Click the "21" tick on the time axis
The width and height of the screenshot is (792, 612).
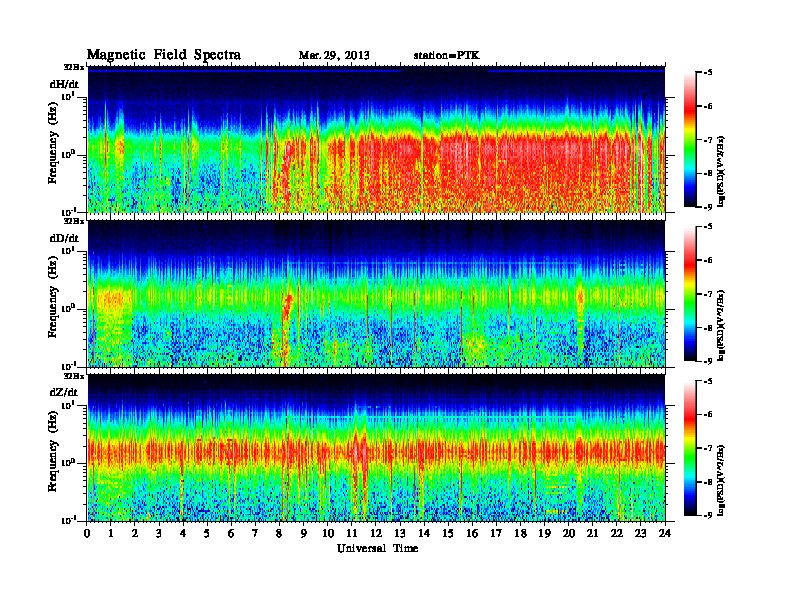(x=592, y=534)
